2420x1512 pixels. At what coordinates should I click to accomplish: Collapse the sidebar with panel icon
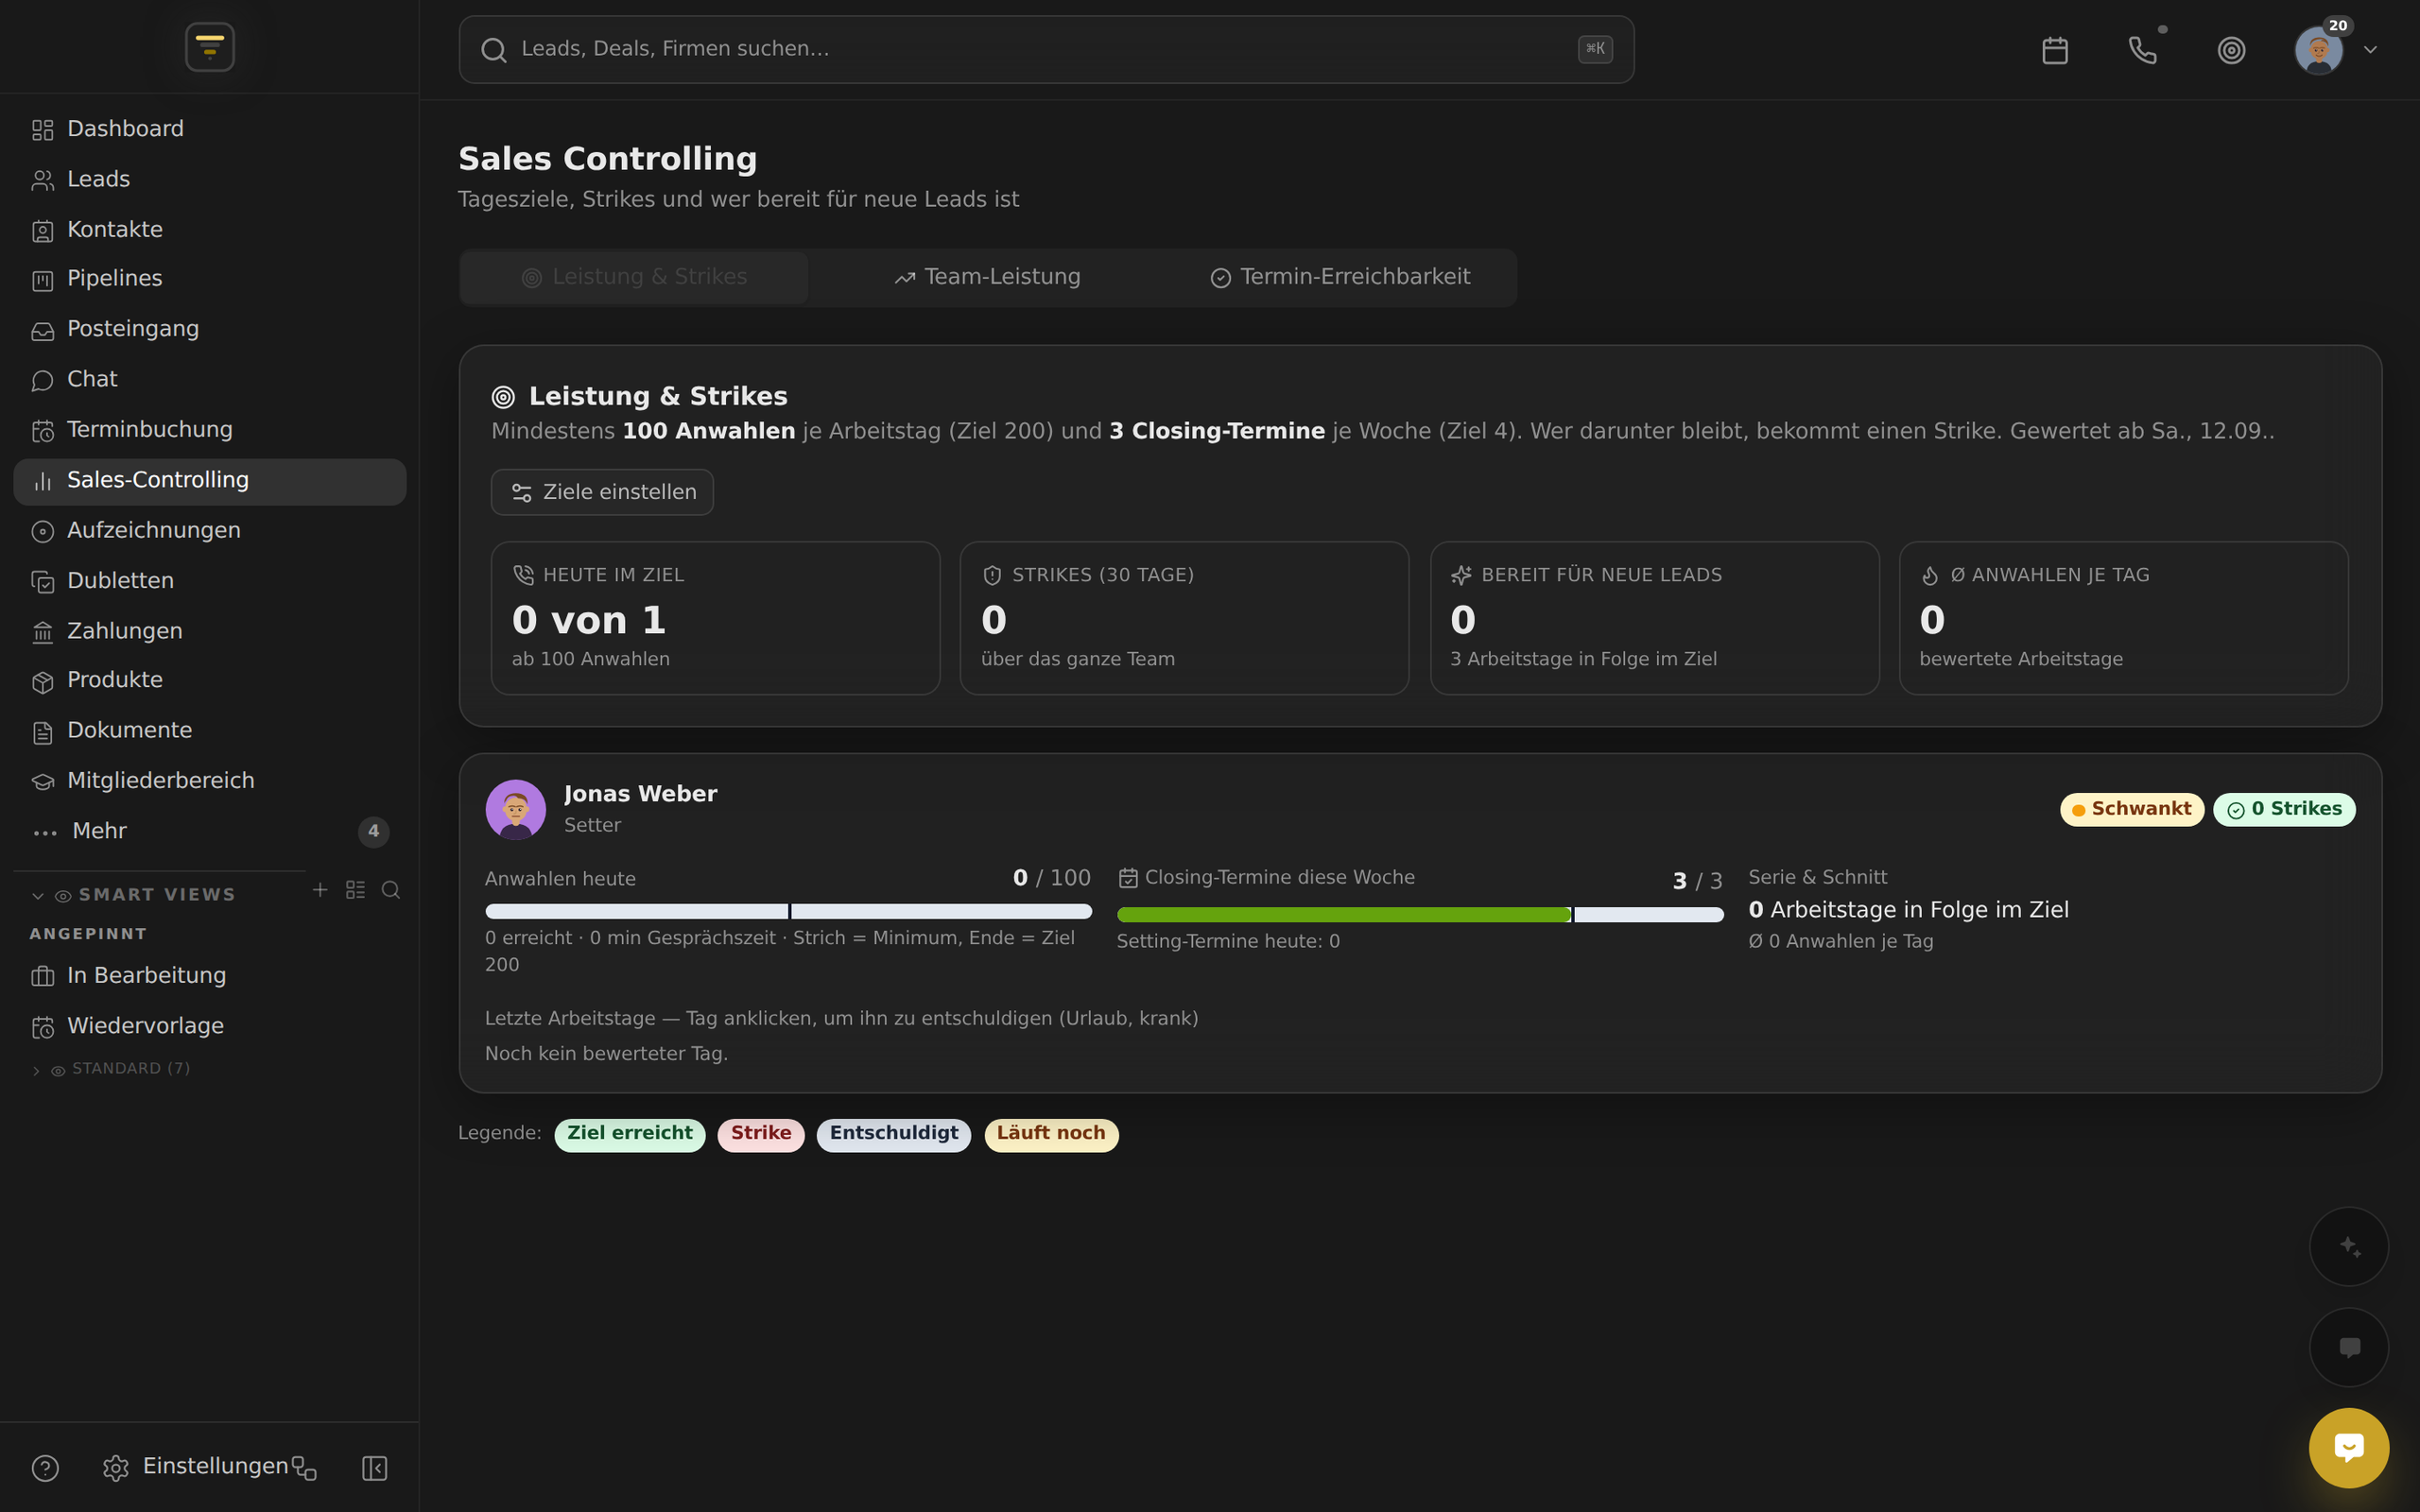[x=374, y=1467]
